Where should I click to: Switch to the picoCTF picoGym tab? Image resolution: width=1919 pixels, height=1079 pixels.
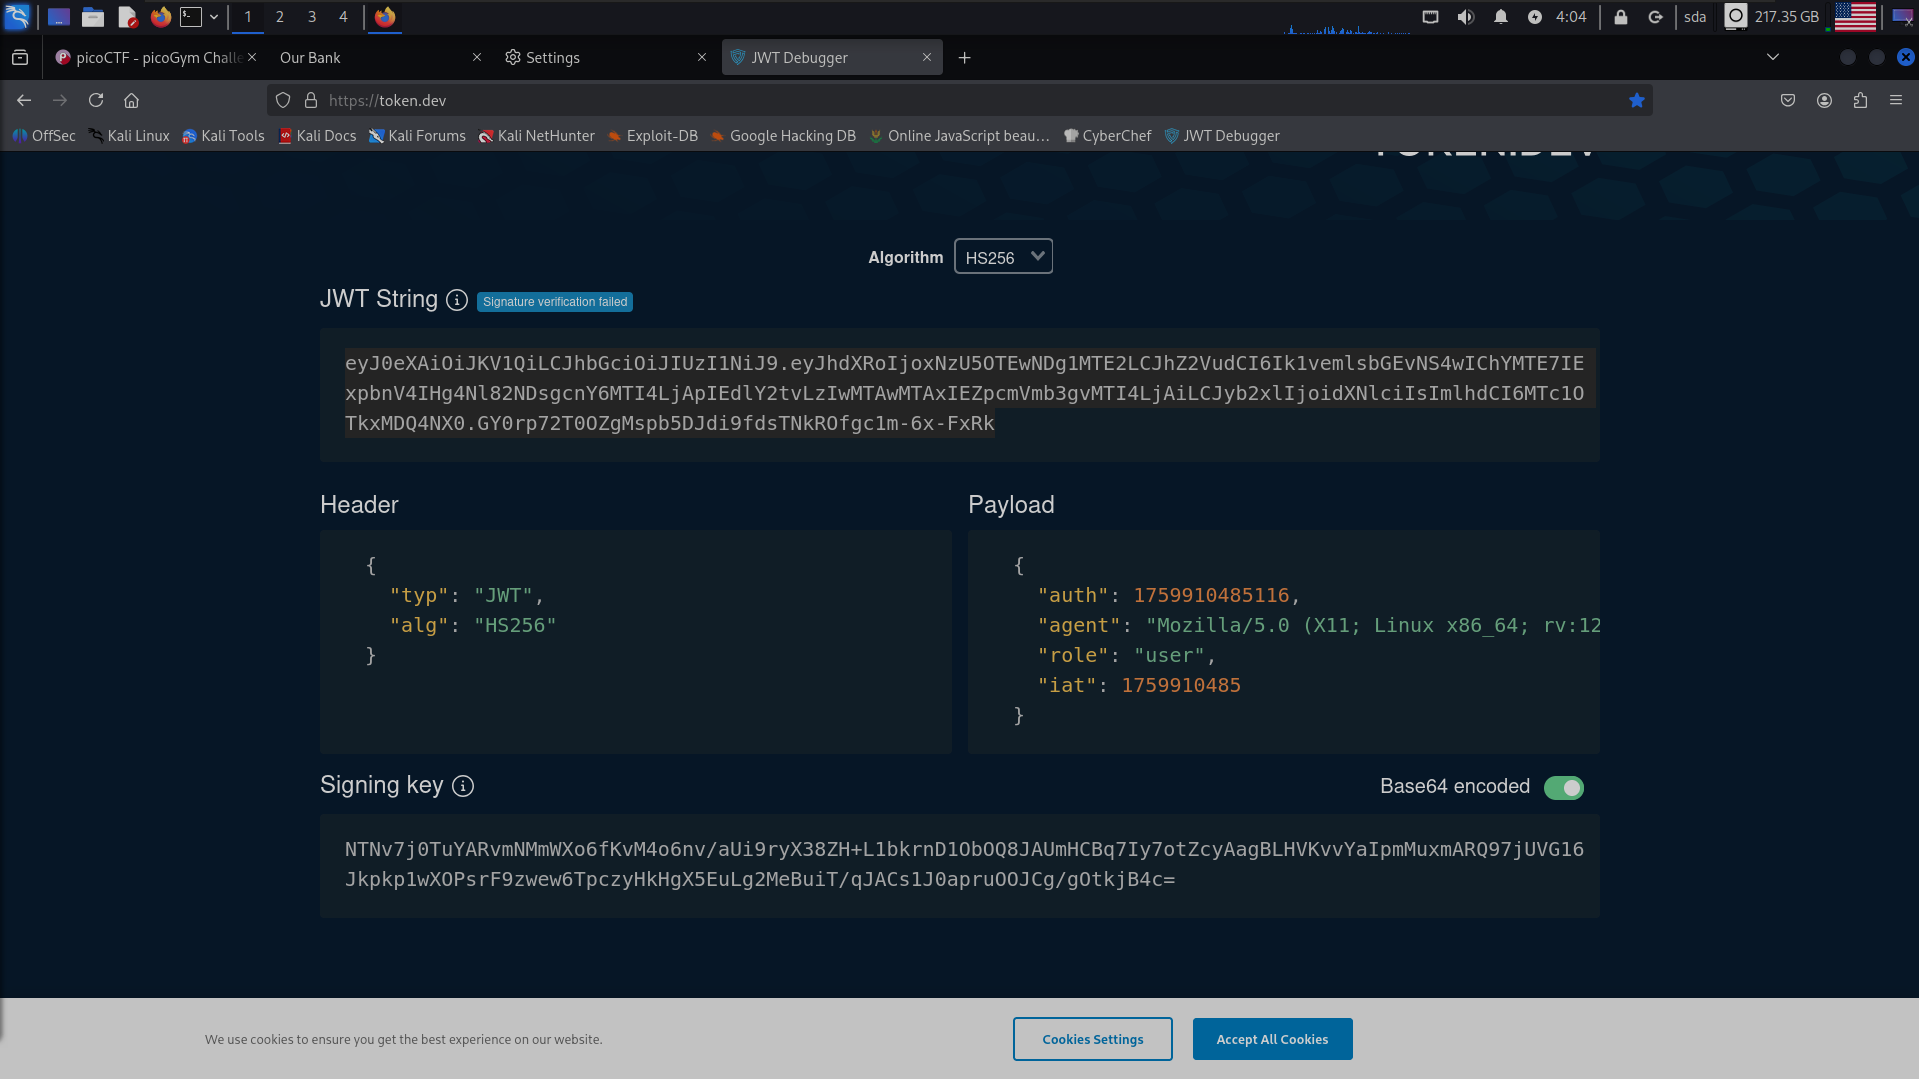tap(150, 58)
